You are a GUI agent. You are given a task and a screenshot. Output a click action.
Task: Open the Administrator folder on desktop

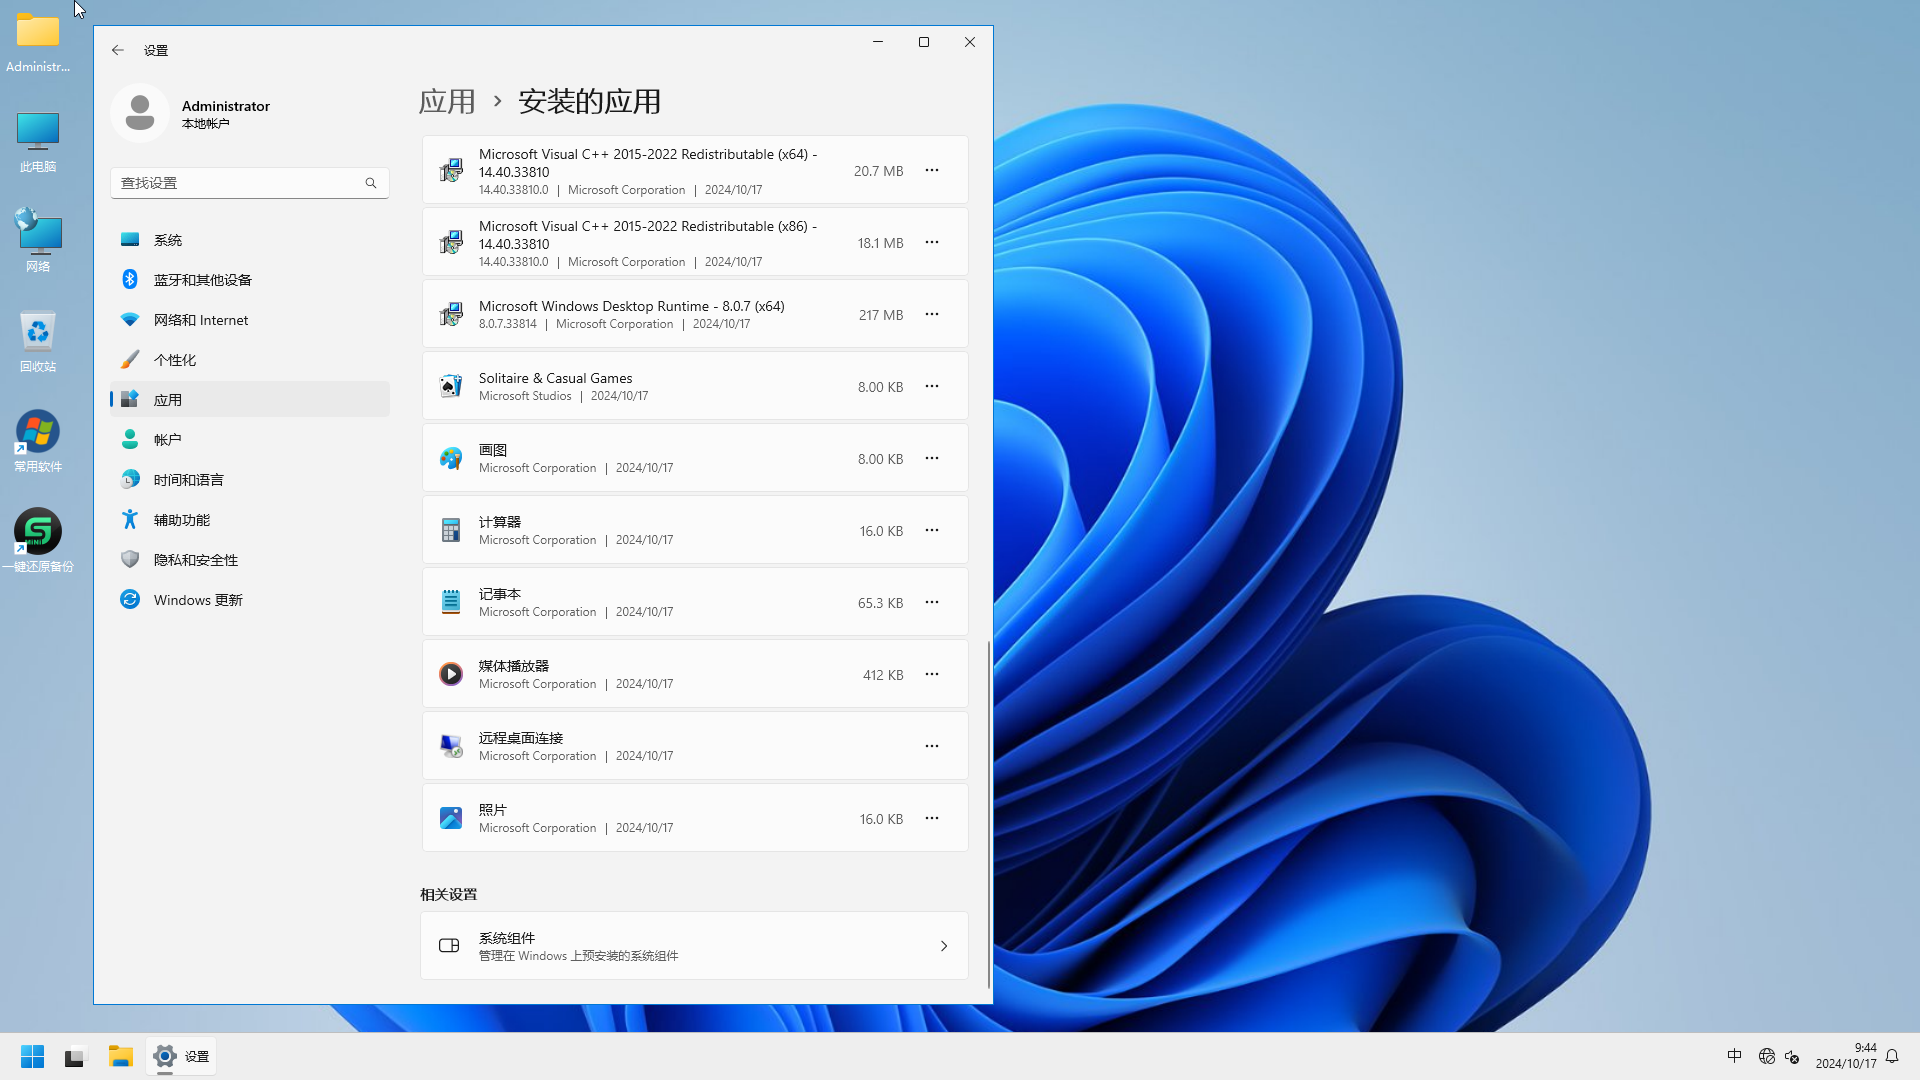point(38,42)
